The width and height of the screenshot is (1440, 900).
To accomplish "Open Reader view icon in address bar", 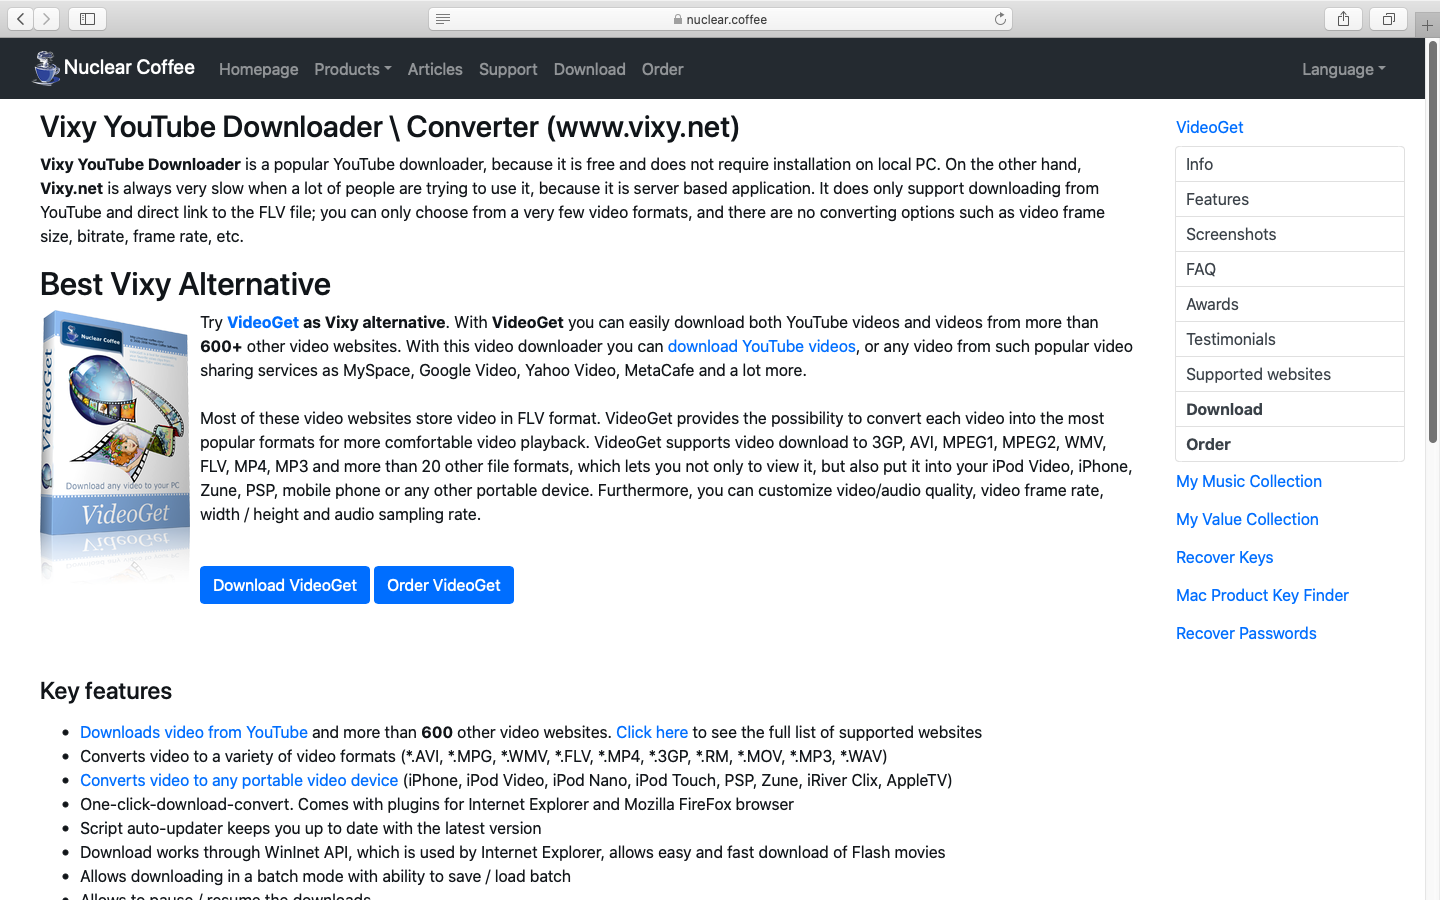I will 443,19.
